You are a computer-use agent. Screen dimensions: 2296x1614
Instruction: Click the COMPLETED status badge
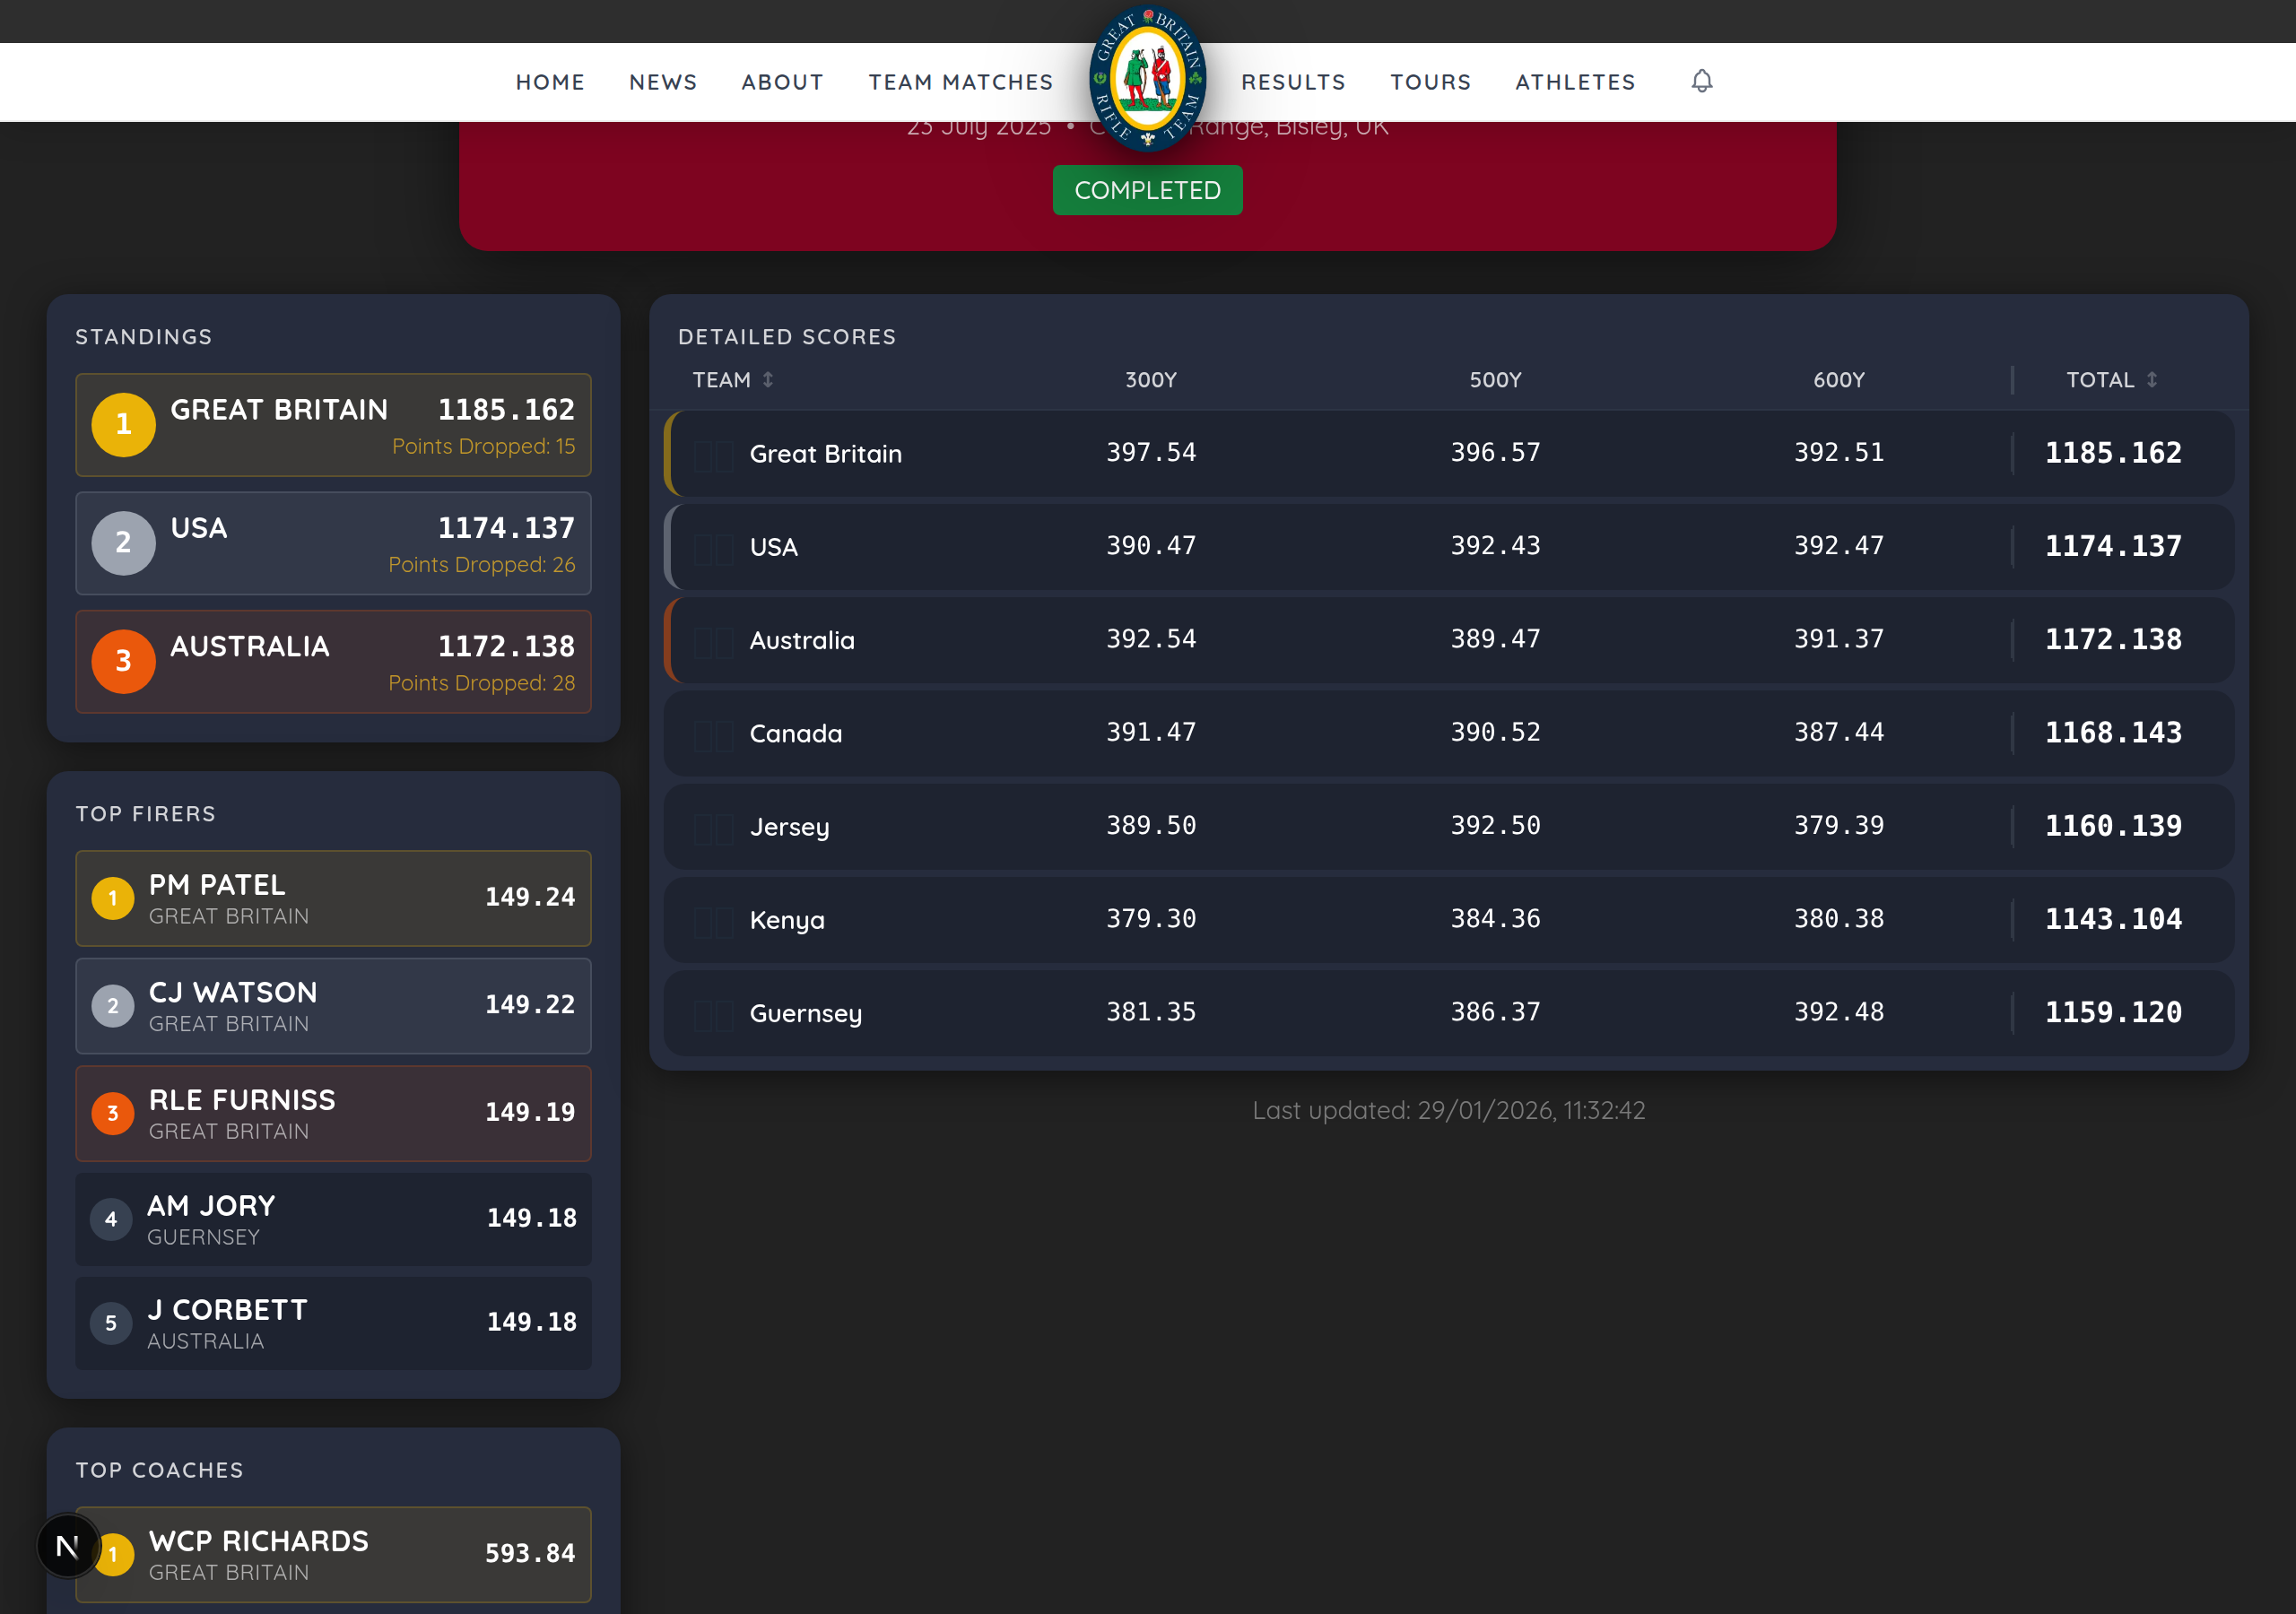[1148, 190]
